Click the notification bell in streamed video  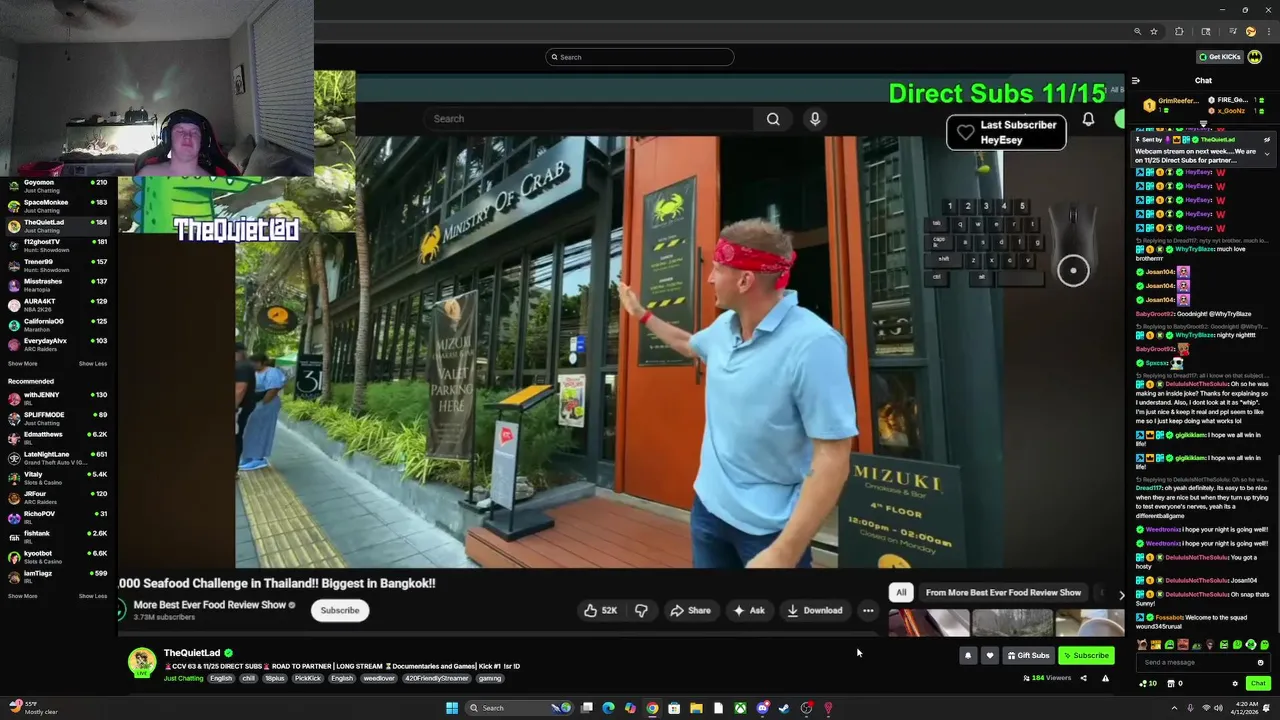(1088, 119)
